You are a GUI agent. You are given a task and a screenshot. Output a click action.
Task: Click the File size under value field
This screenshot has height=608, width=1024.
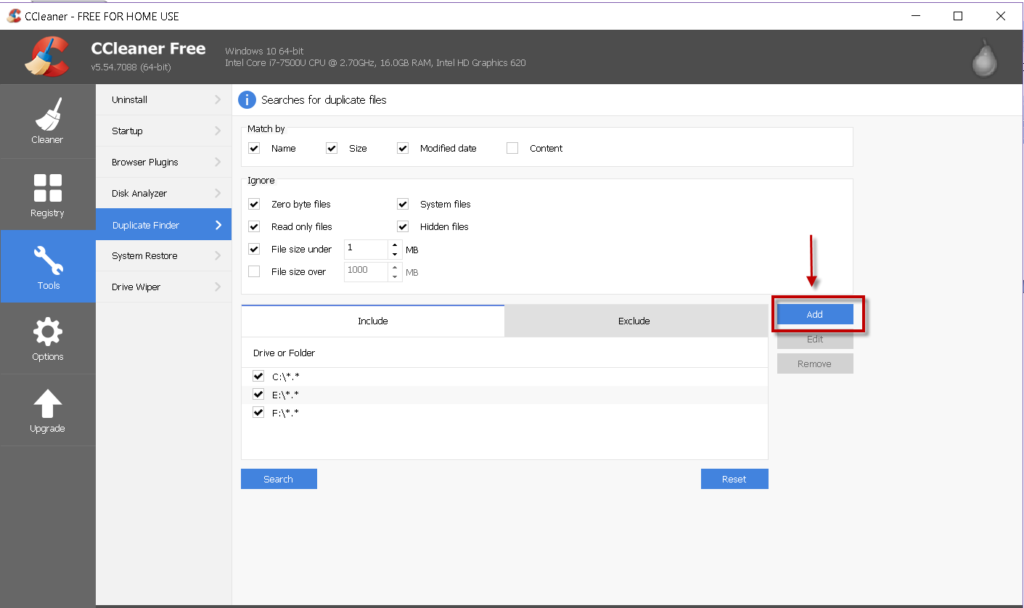(x=366, y=249)
